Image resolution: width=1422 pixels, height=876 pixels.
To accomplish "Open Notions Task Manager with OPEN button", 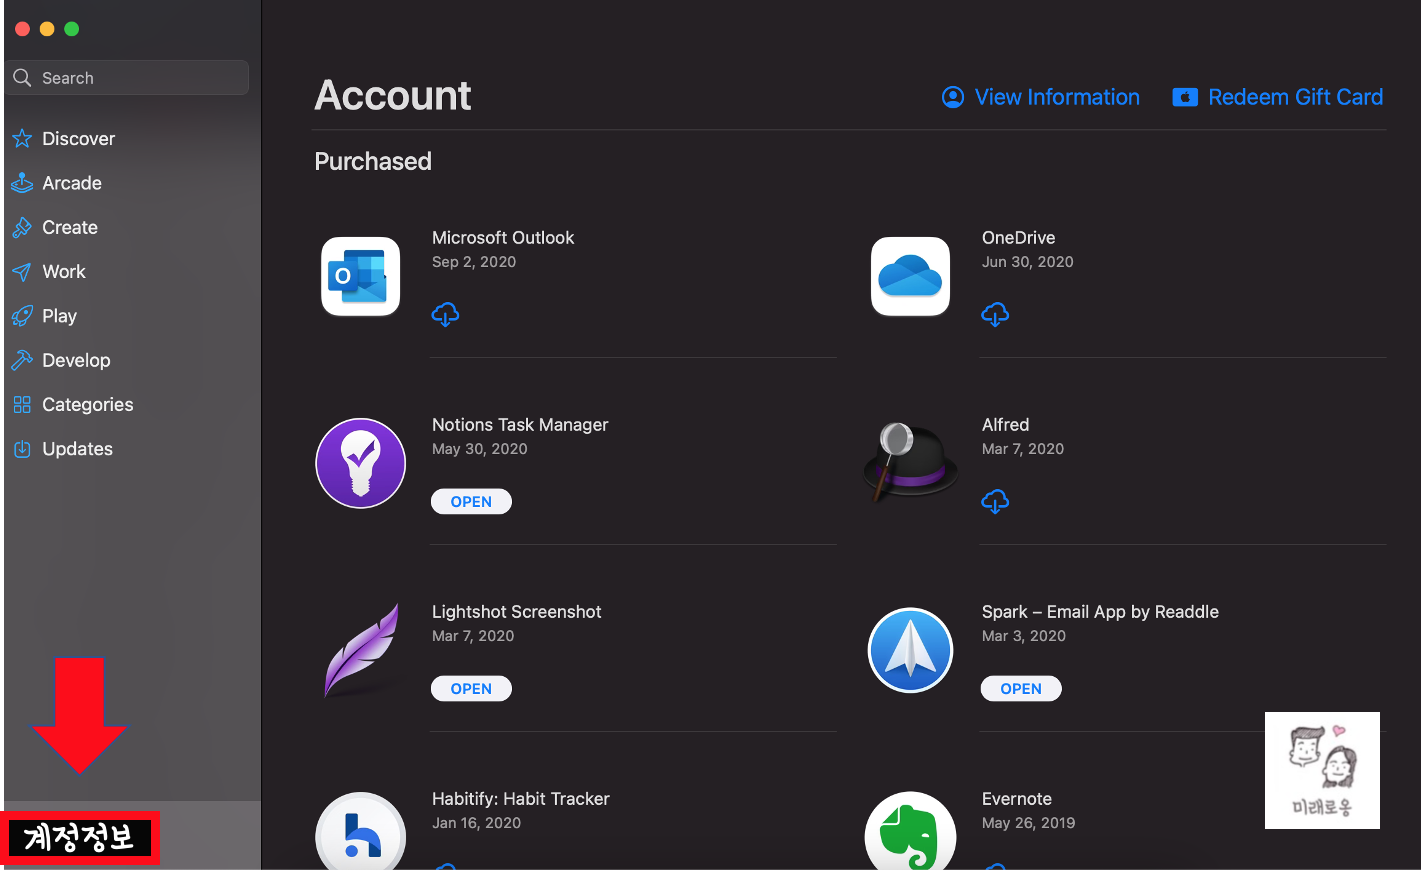I will (x=471, y=502).
